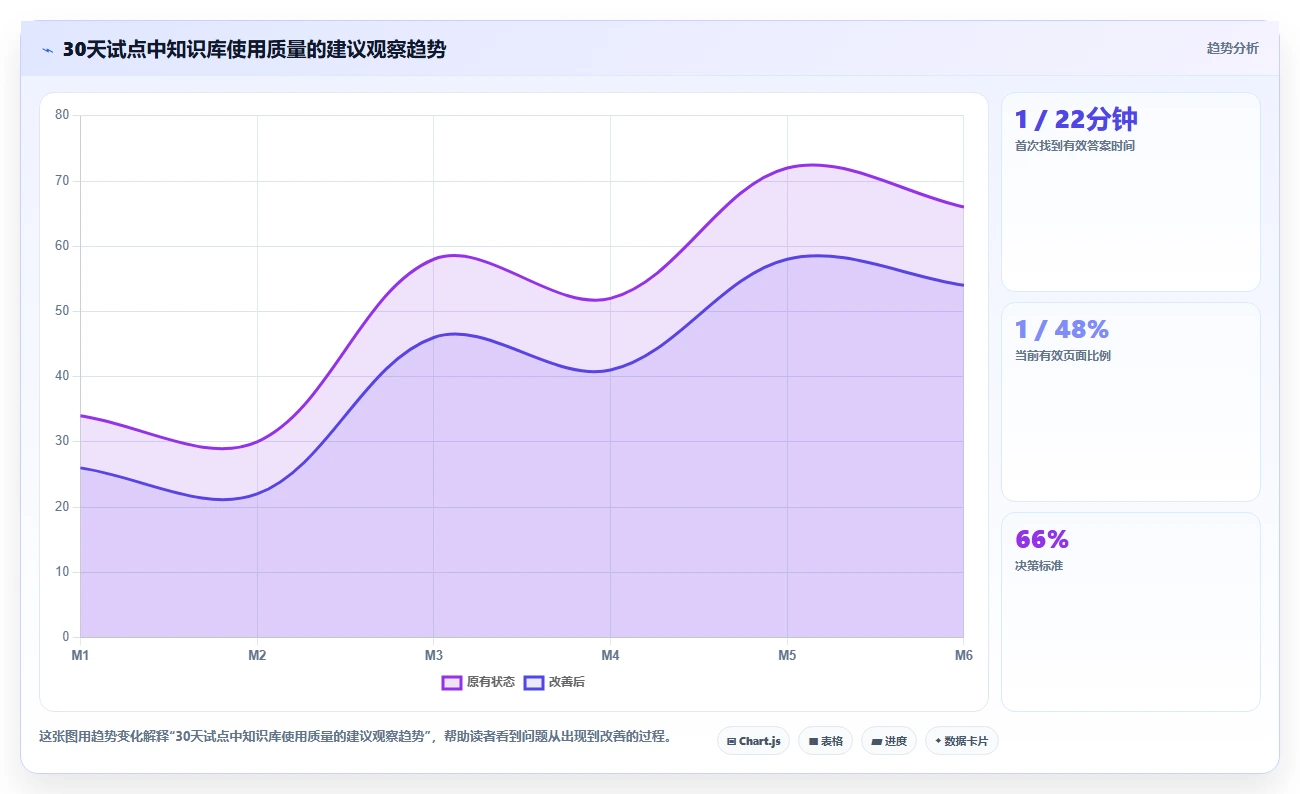Click the 当前有效页面比例 caption
Viewport: 1300px width, 794px height.
(1062, 356)
